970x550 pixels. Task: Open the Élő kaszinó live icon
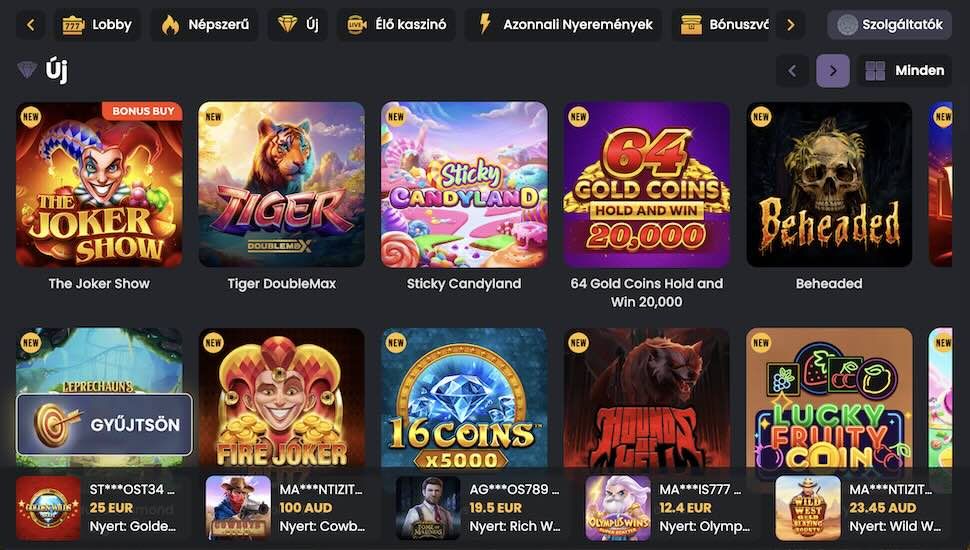(357, 25)
